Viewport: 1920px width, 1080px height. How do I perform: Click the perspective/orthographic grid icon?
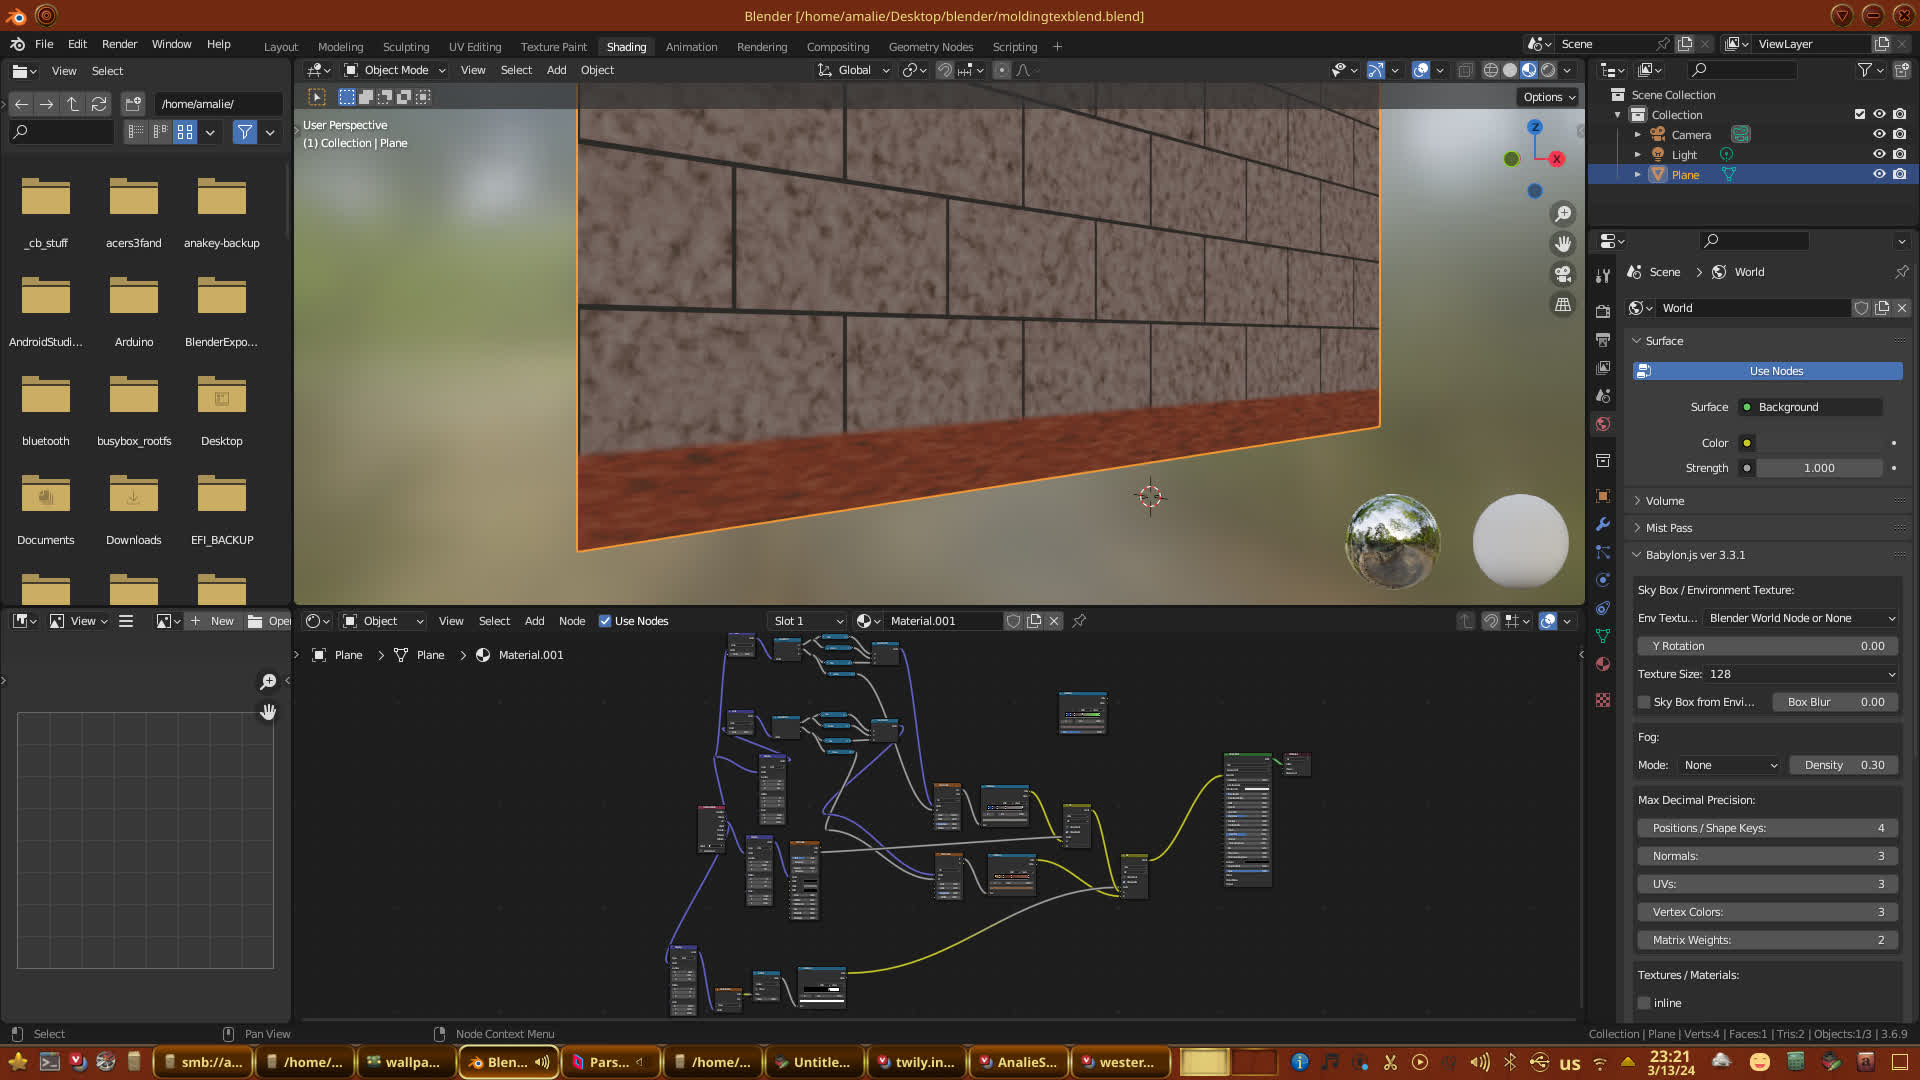[1562, 305]
